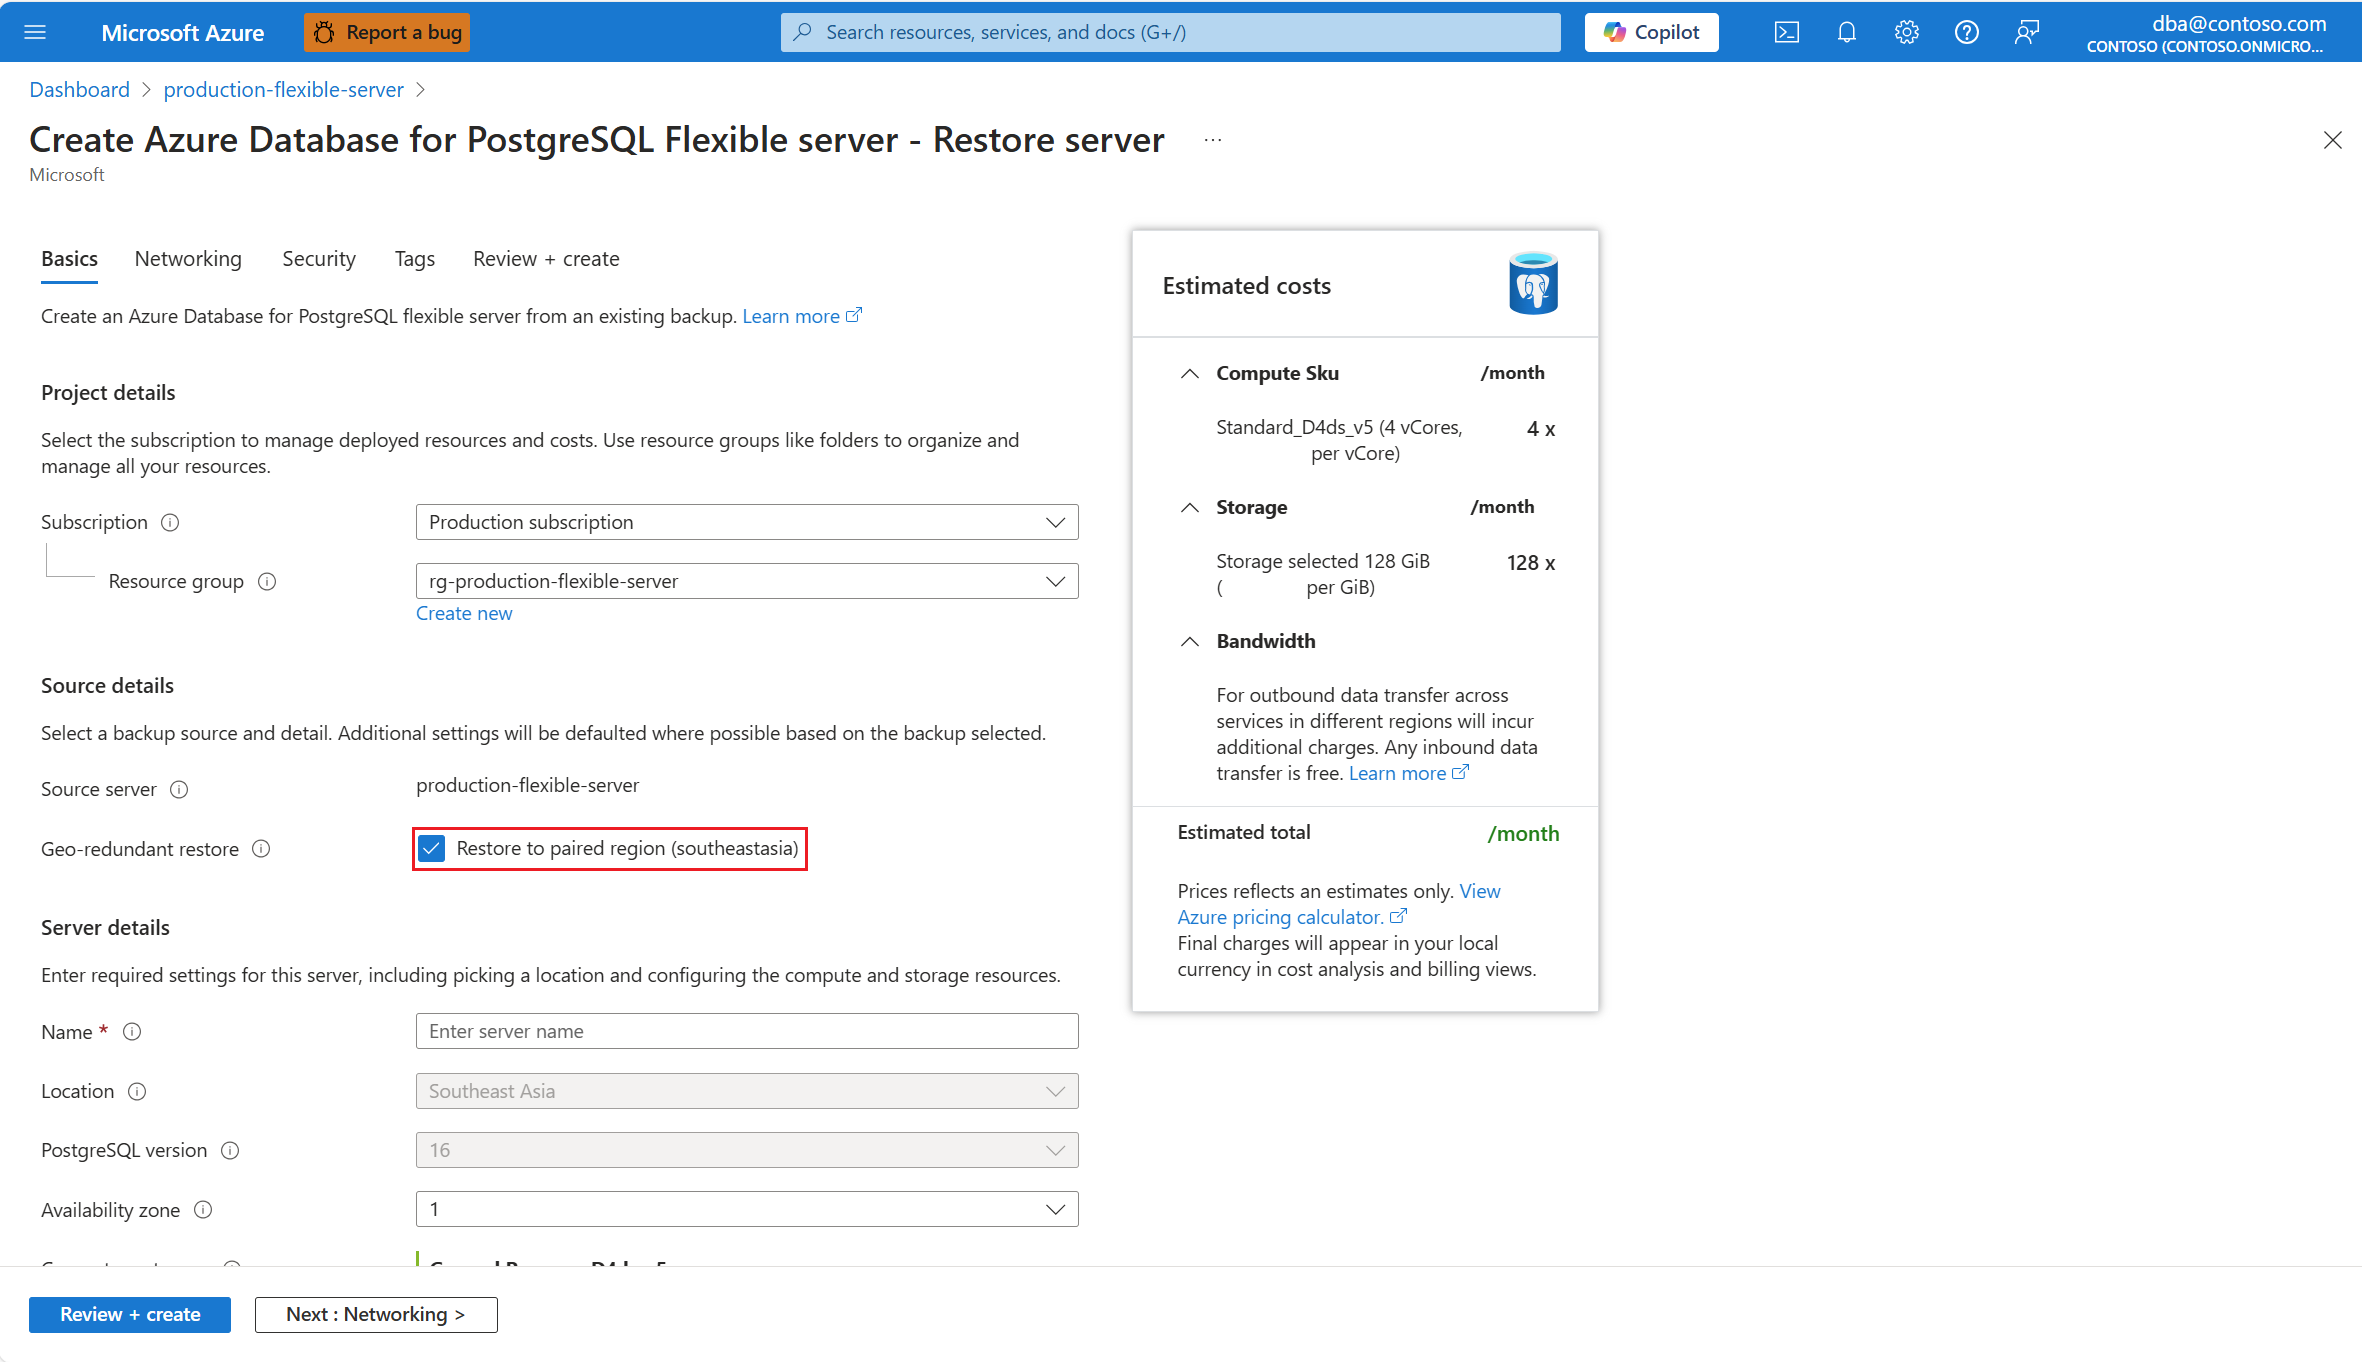Open Cloud Shell from the top bar
This screenshot has height=1362, width=2362.
coord(1786,32)
